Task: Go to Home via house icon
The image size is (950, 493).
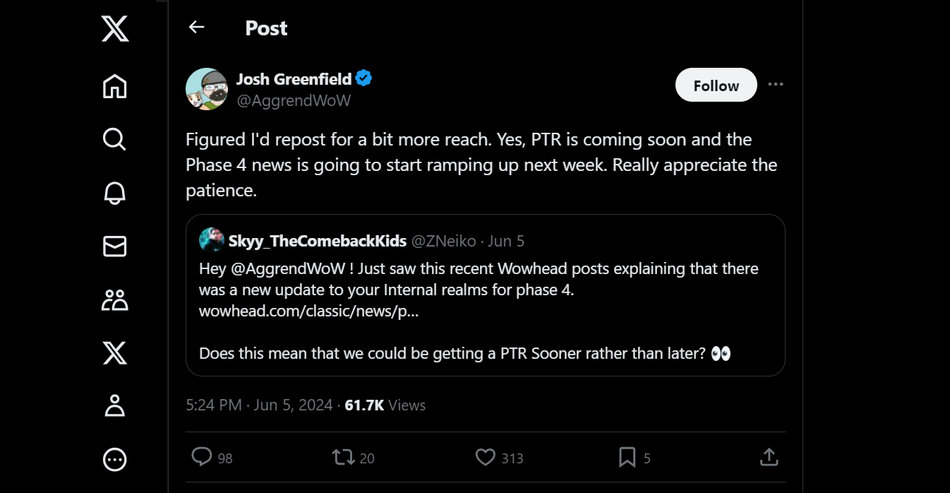Action: [x=115, y=87]
